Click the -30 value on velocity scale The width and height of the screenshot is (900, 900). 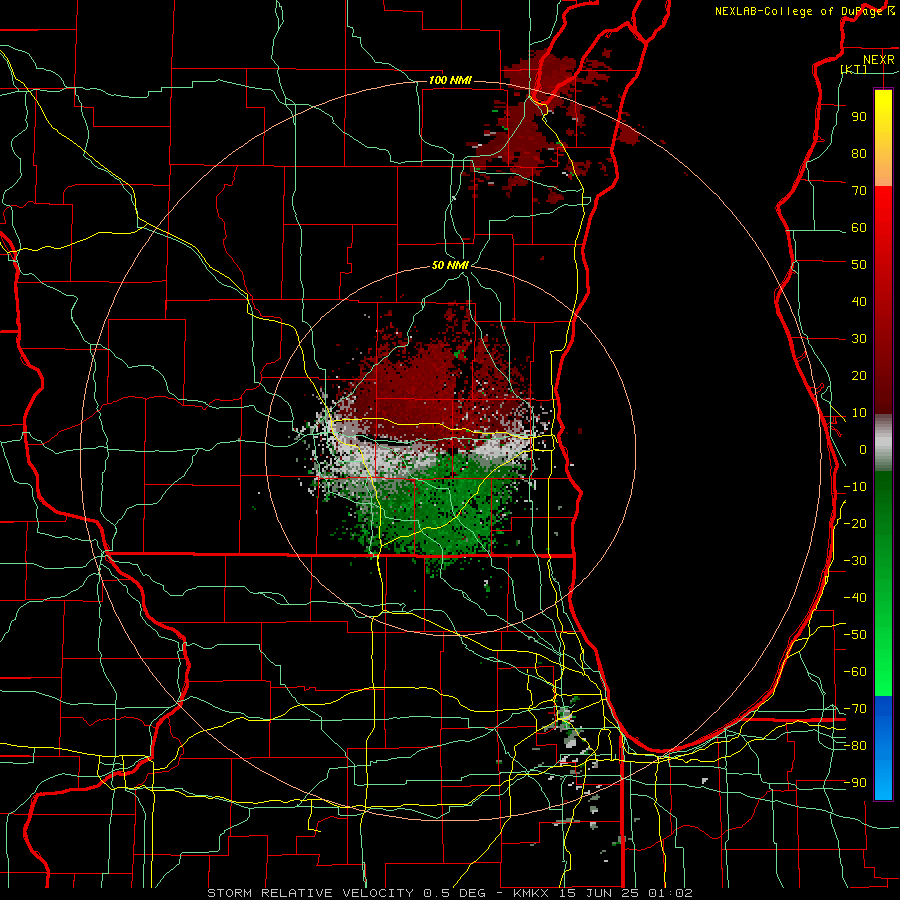pyautogui.click(x=855, y=561)
